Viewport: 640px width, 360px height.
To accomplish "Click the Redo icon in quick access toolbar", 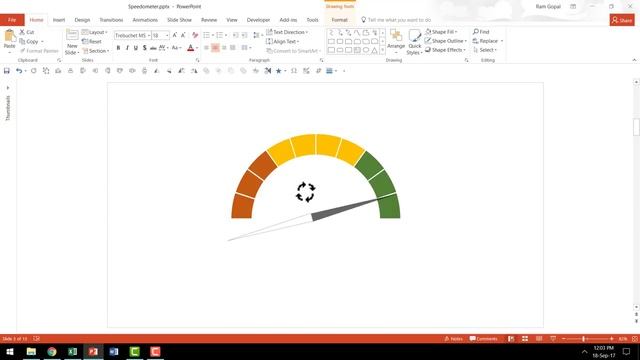I will coord(33,71).
